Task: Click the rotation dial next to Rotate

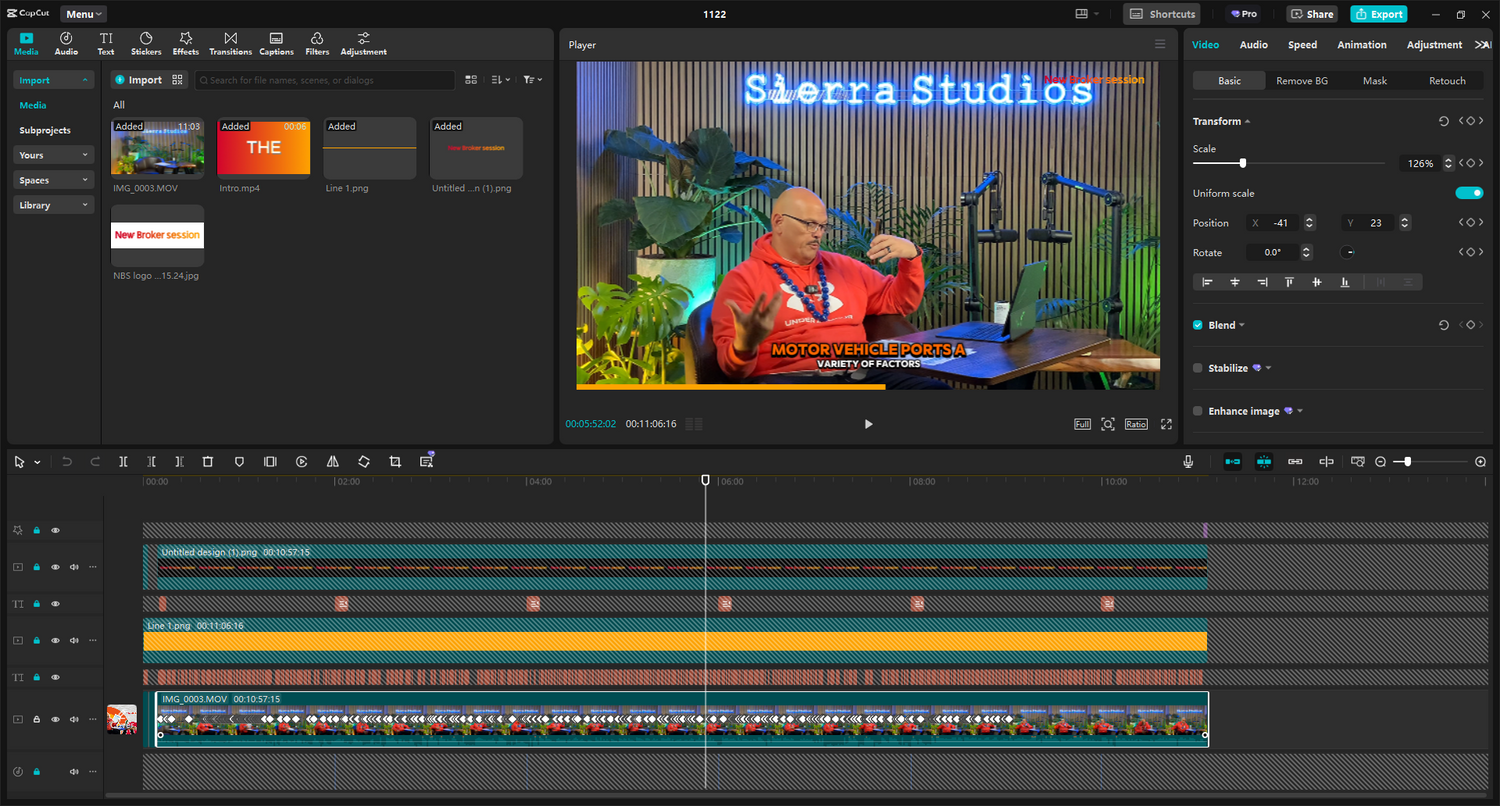Action: click(1348, 253)
